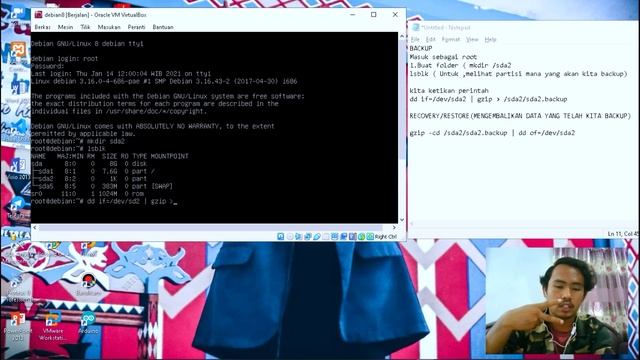This screenshot has height=360, width=640.
Task: Click the display settings icon in VirtualBox status bar
Action: pos(335,236)
